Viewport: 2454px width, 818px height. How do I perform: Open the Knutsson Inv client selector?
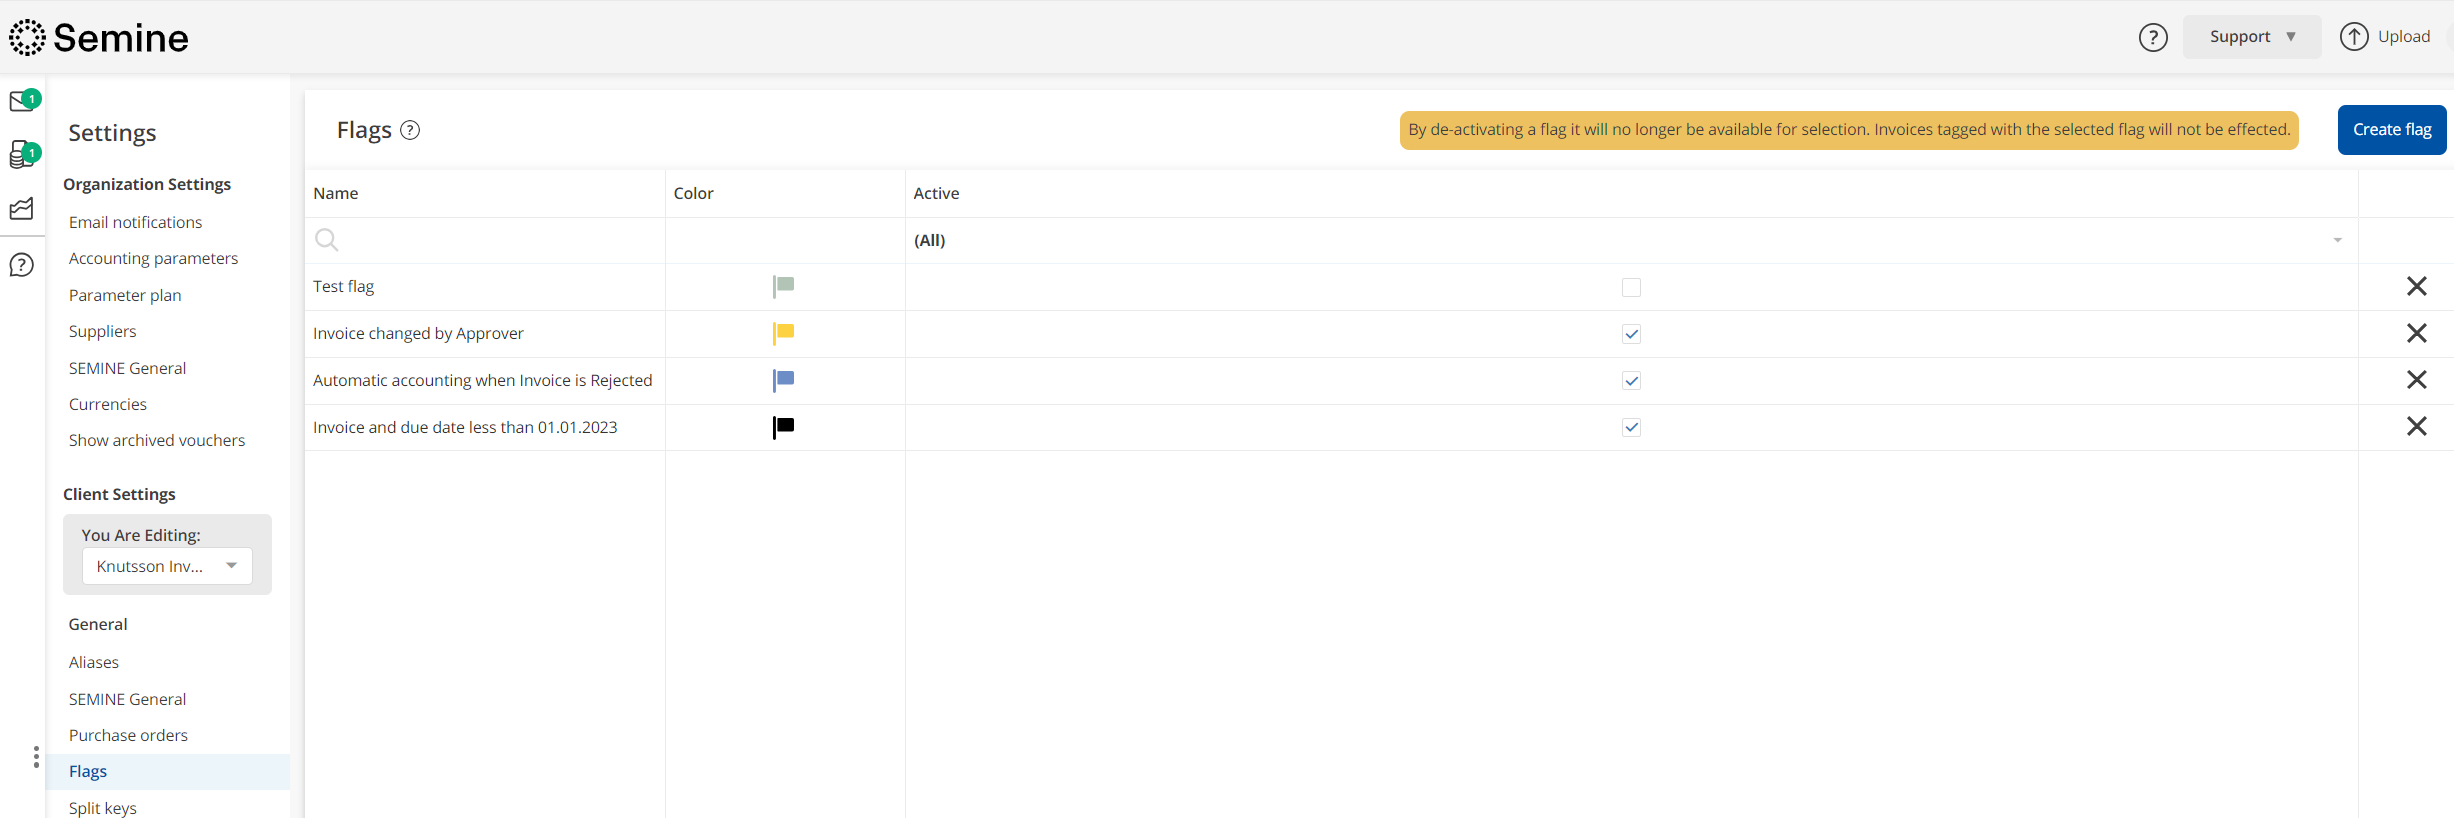click(x=167, y=566)
